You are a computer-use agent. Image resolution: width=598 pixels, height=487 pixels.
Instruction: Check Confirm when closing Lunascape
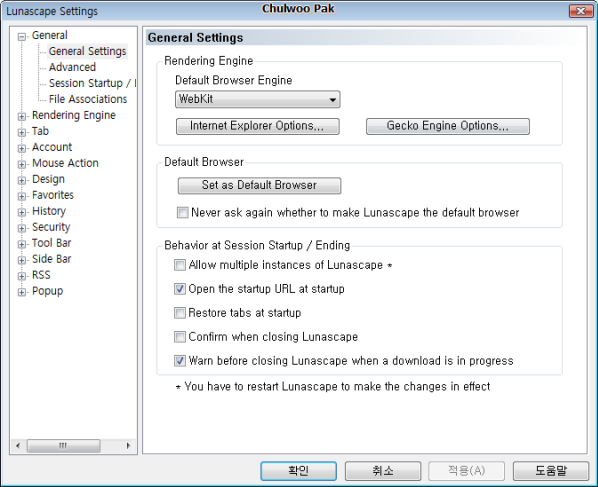click(x=180, y=337)
